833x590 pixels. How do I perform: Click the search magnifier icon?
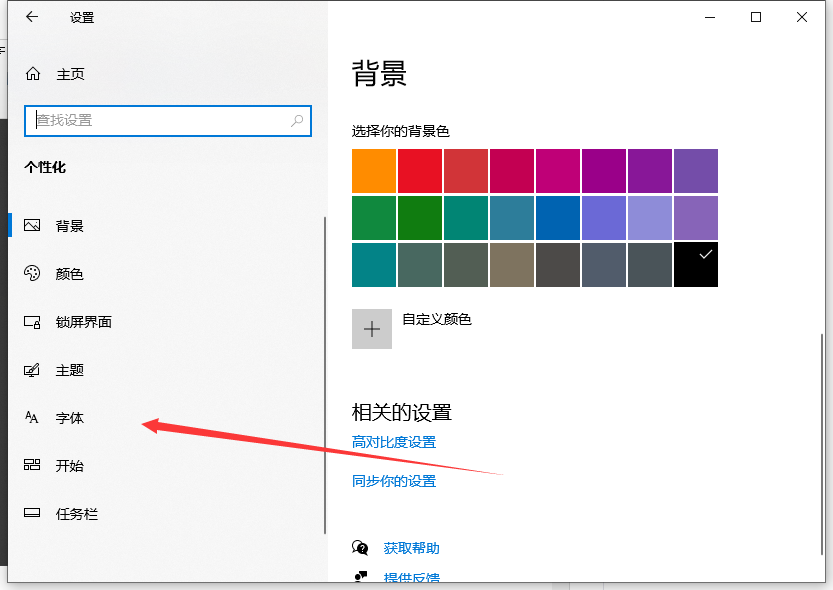pos(297,120)
